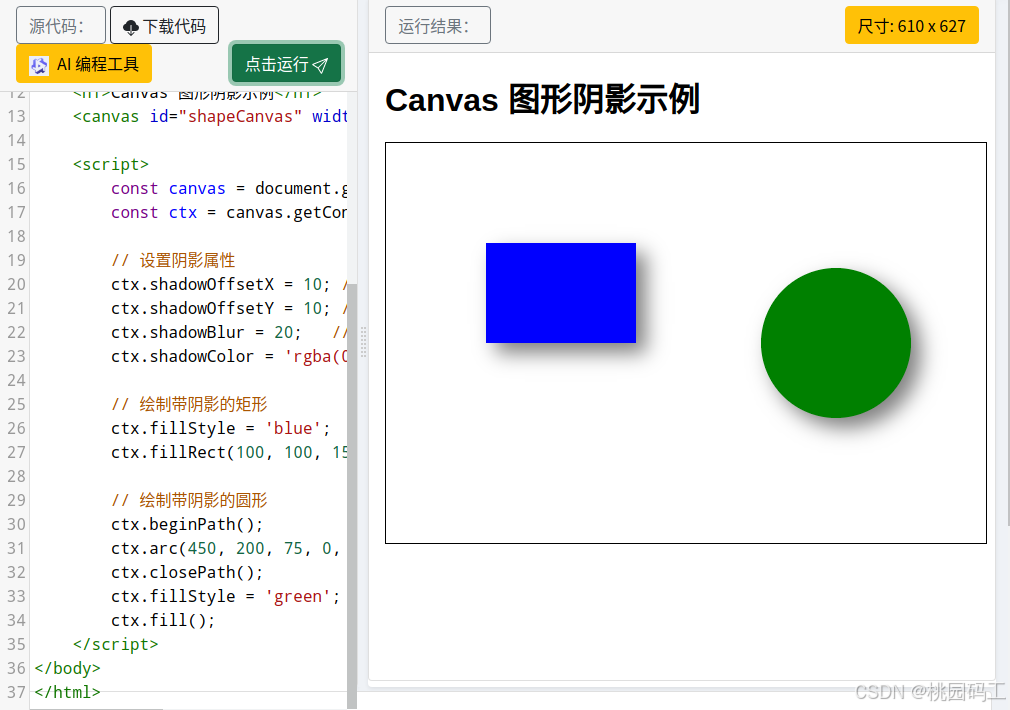Image resolution: width=1010 pixels, height=710 pixels.
Task: Click the blue rectangle on canvas
Action: pyautogui.click(x=560, y=293)
